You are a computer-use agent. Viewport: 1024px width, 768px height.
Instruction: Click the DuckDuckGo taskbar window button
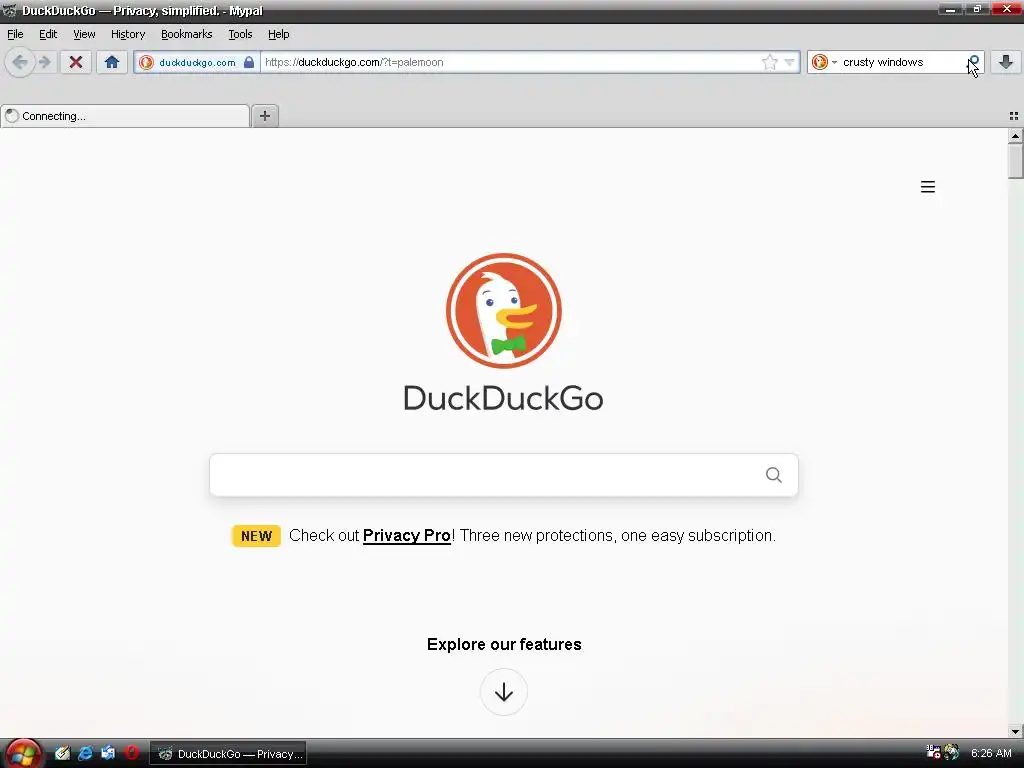point(229,754)
